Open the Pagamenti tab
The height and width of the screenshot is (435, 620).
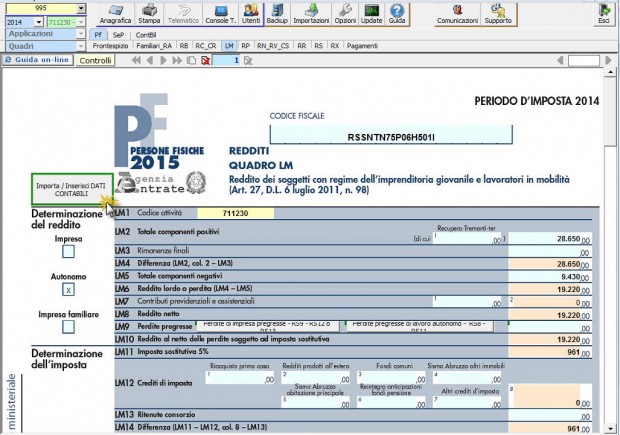pyautogui.click(x=362, y=46)
